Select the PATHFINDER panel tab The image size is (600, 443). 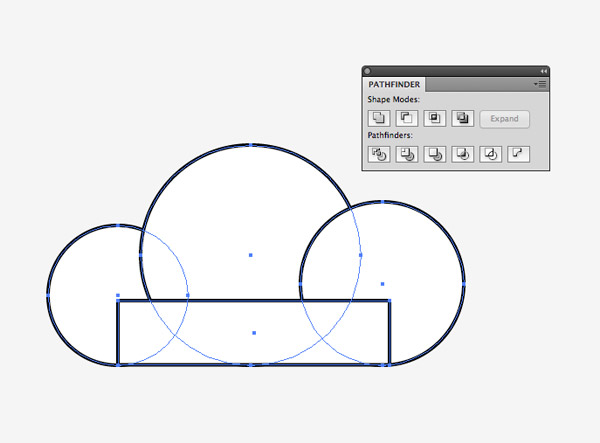394,85
